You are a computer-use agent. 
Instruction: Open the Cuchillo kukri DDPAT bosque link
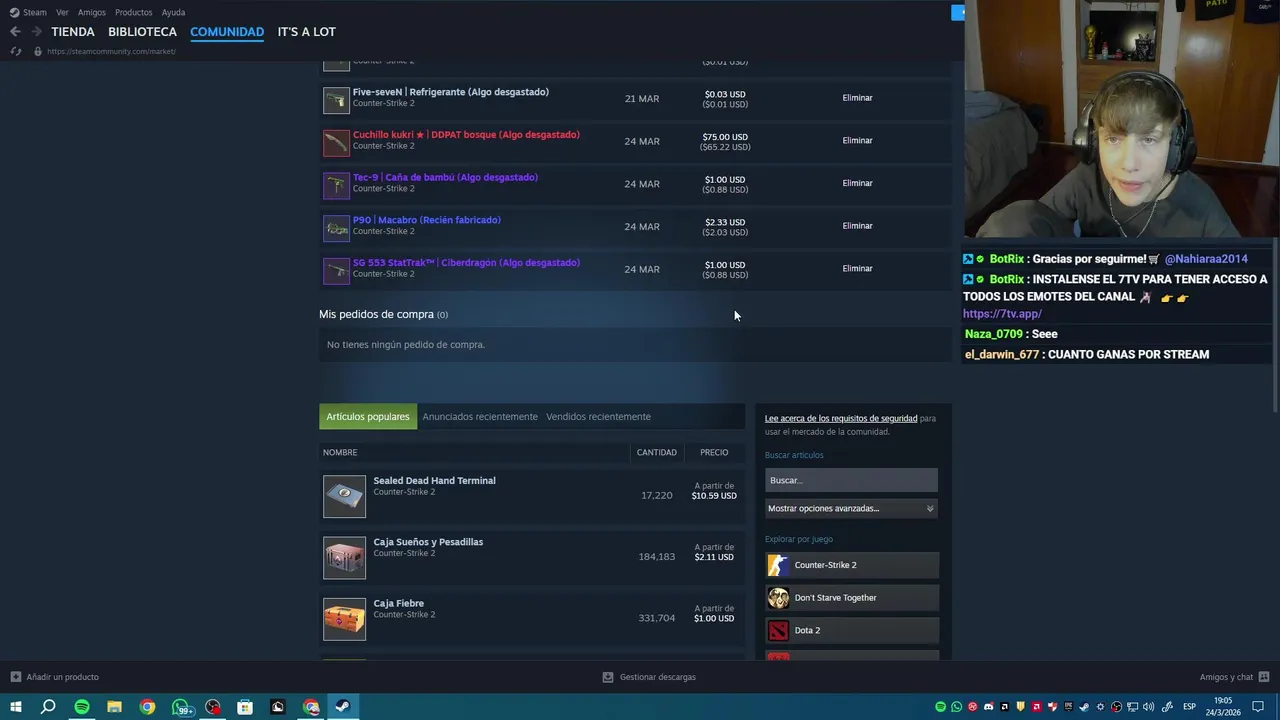466,135
